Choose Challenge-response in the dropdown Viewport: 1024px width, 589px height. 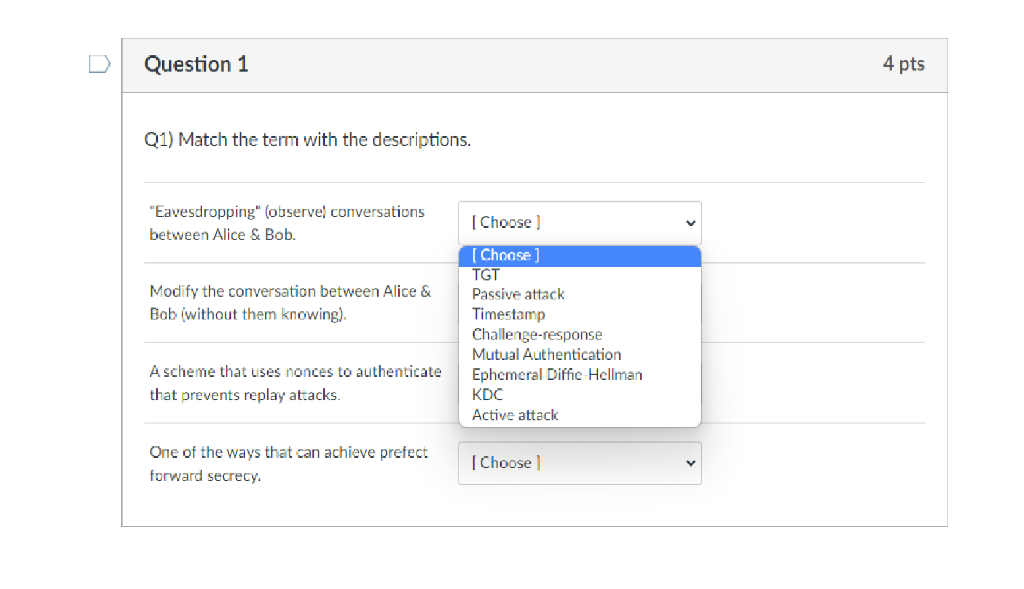(x=580, y=335)
